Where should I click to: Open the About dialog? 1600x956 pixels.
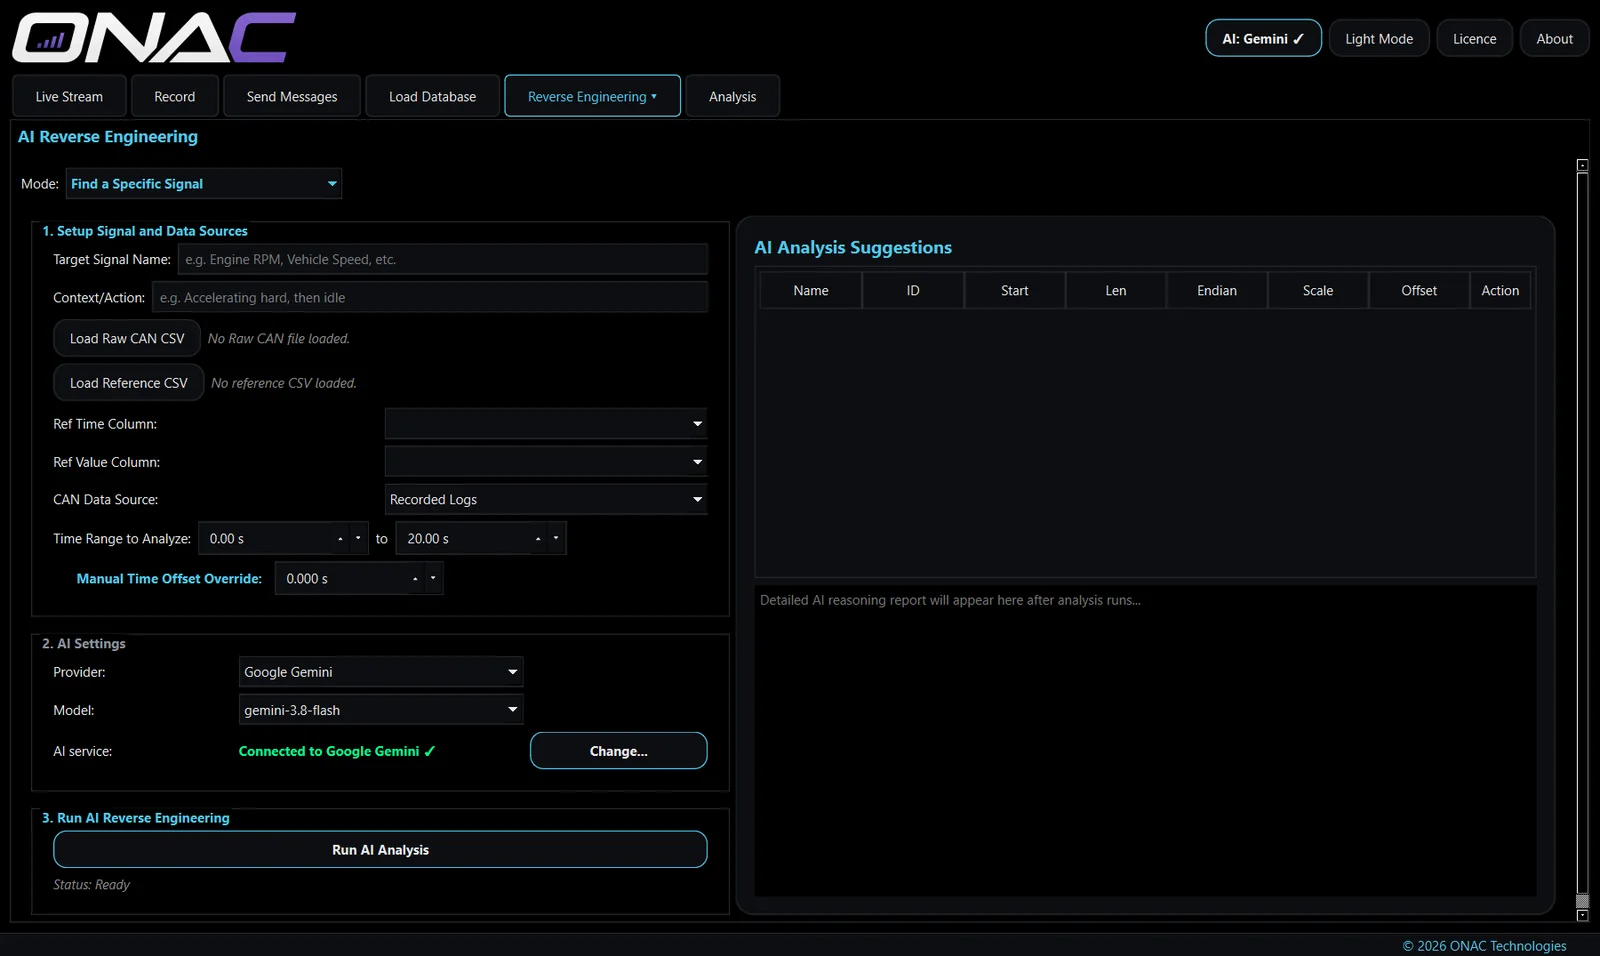click(1554, 39)
